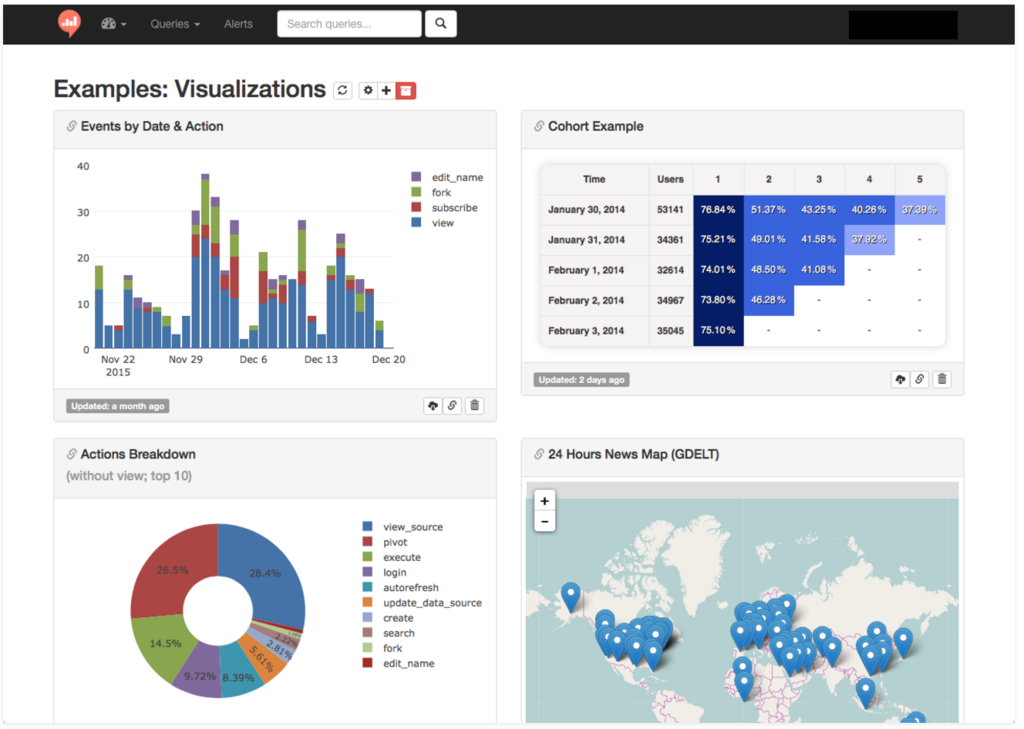Select the 37.92% cohort cell
Viewport: 1024px width, 729px height.
click(869, 240)
